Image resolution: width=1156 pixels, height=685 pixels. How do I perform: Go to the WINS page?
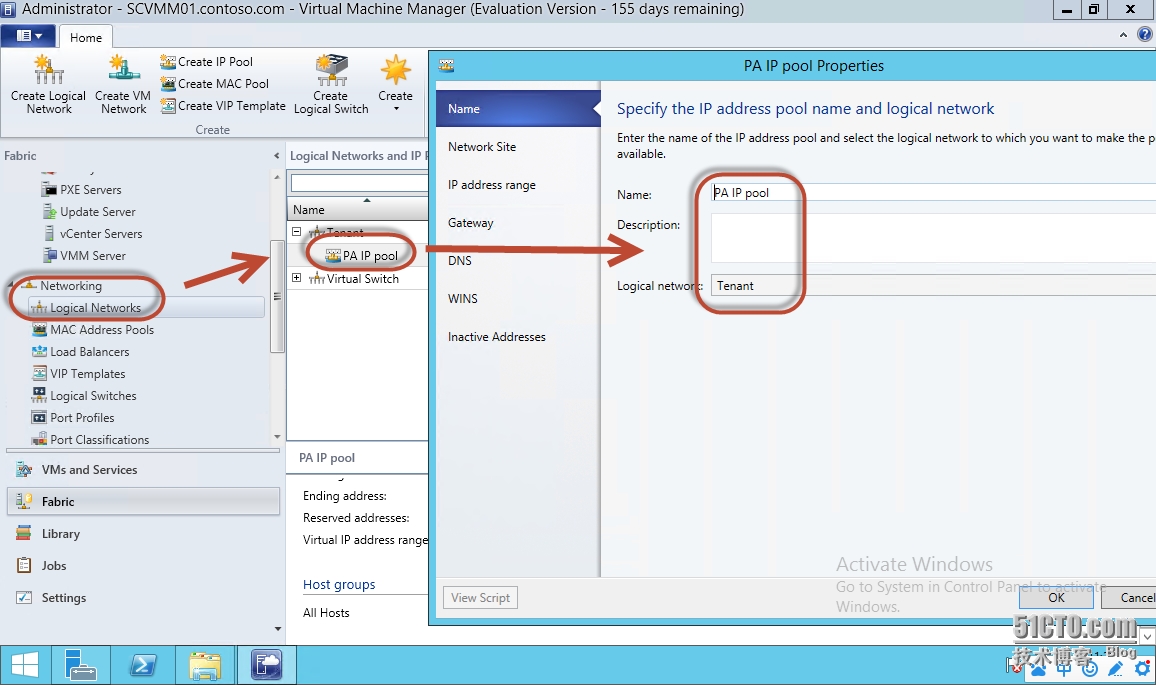click(x=518, y=299)
